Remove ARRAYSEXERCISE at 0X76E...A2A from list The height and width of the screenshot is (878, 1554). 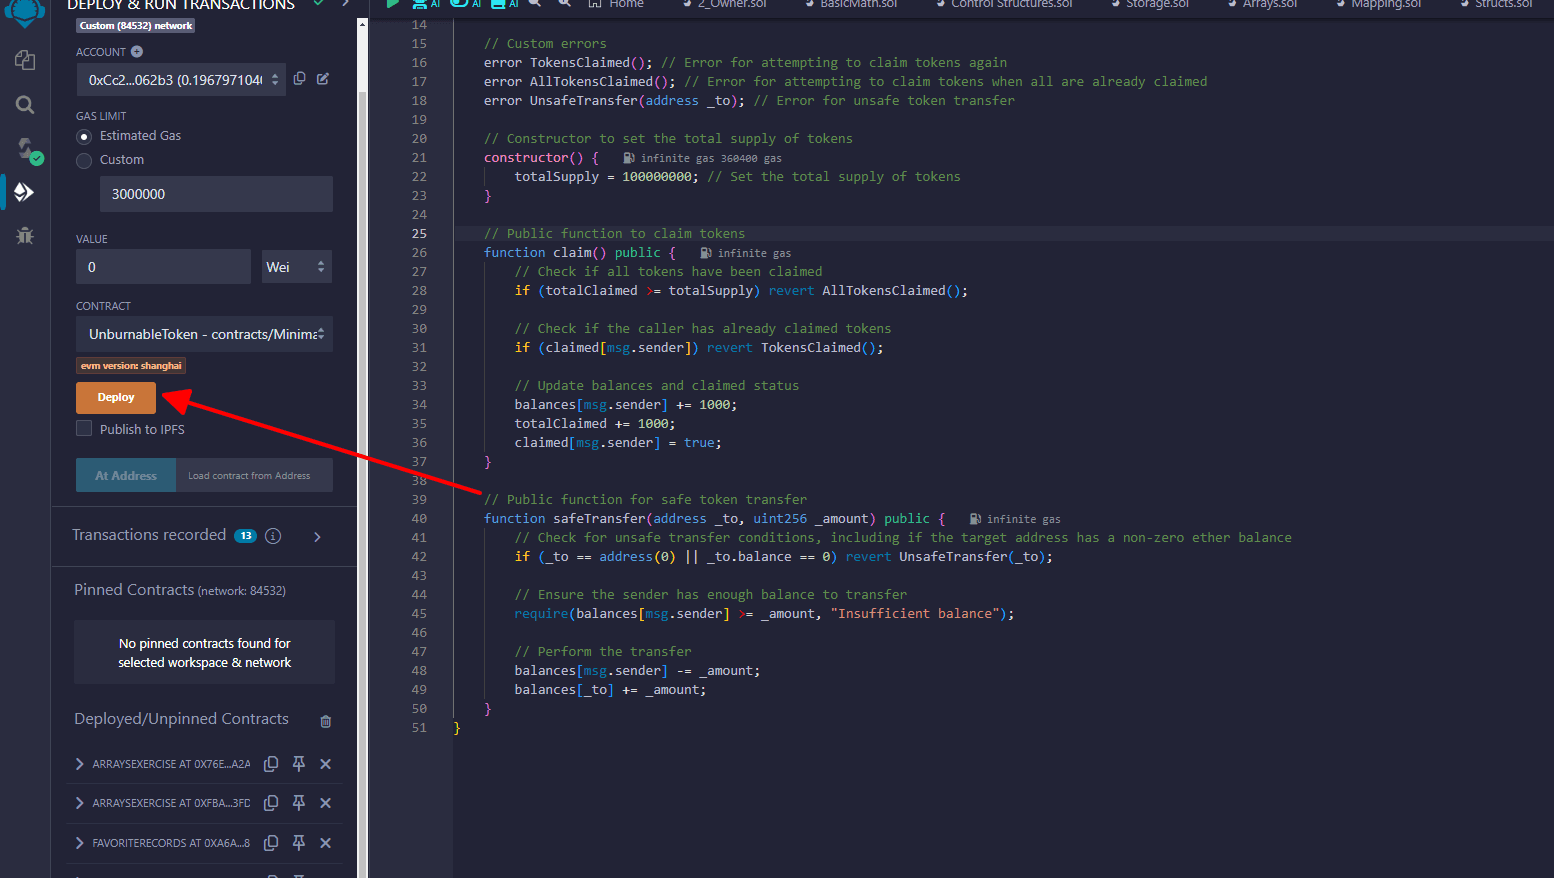tap(325, 764)
